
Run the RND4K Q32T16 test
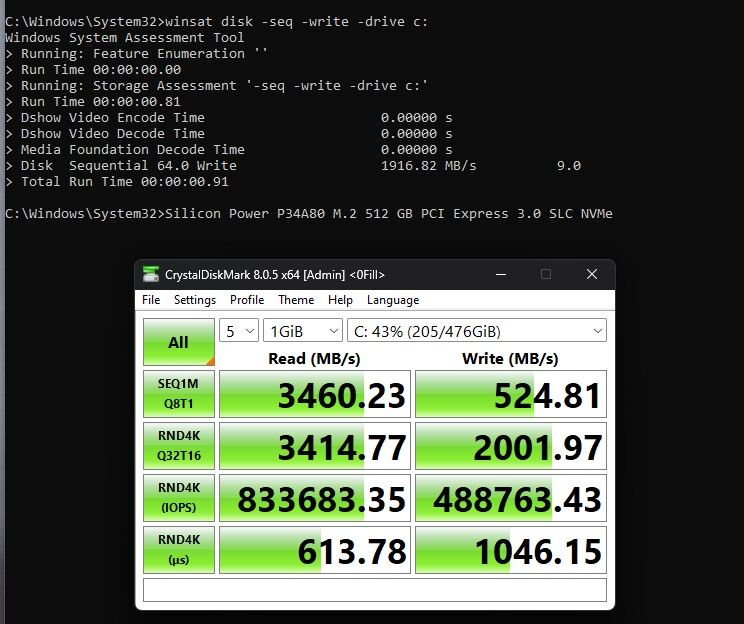(179, 446)
